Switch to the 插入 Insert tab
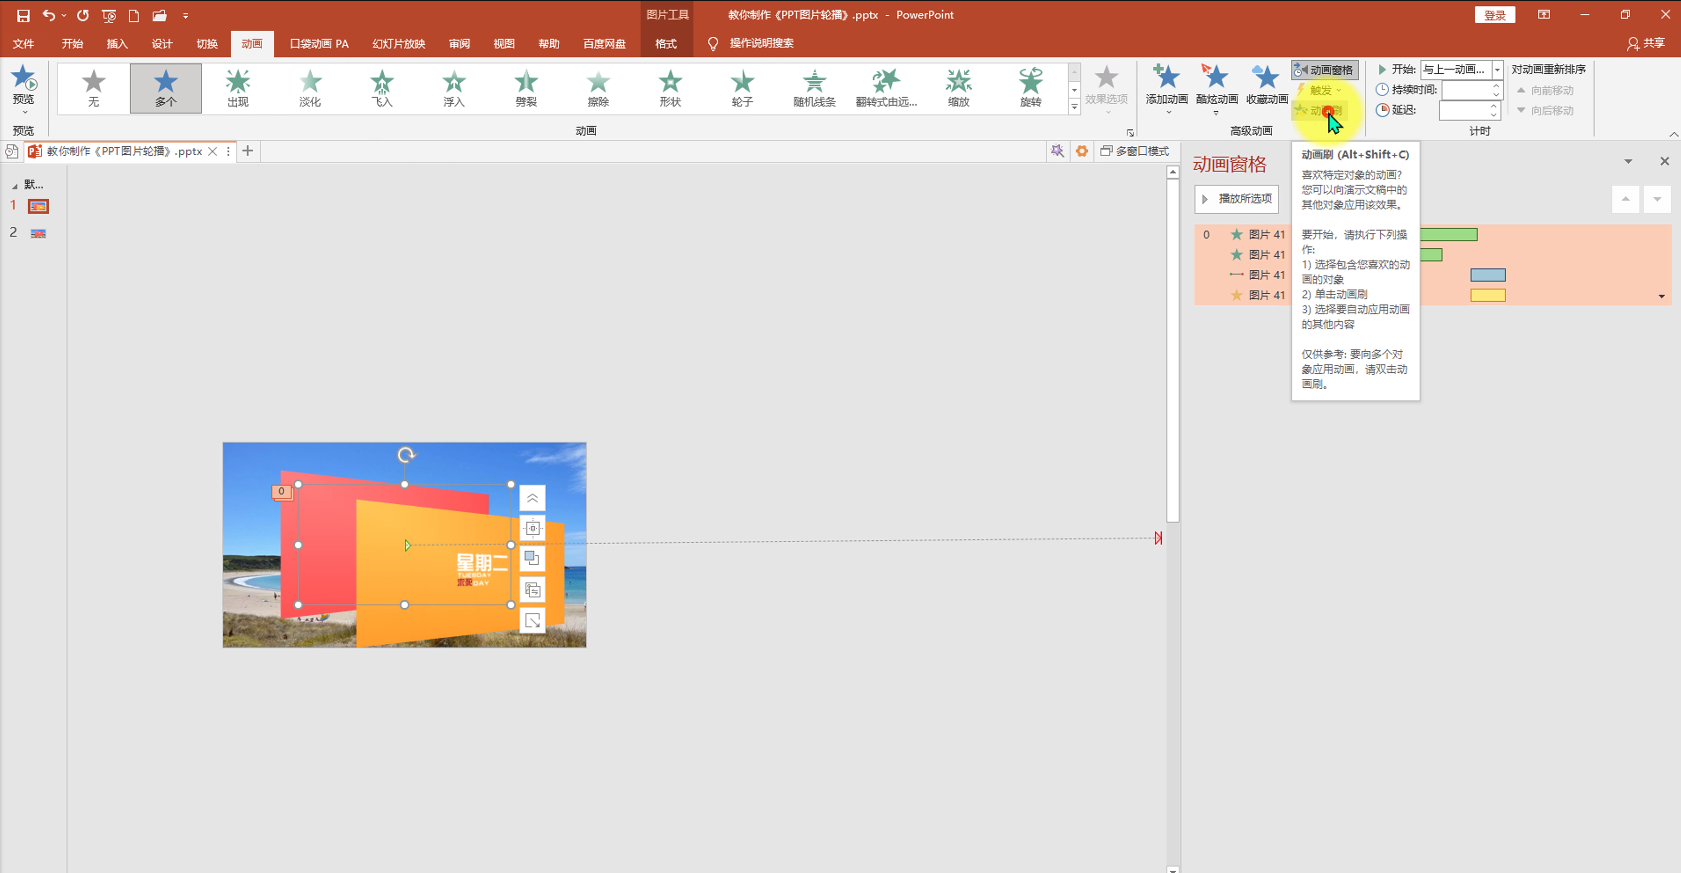 [117, 44]
